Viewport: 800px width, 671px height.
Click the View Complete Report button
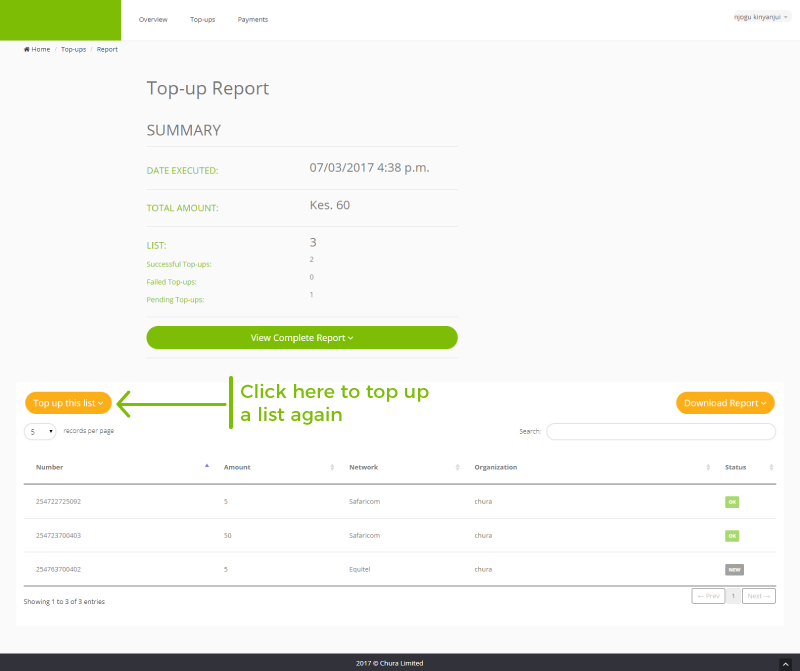click(x=301, y=338)
